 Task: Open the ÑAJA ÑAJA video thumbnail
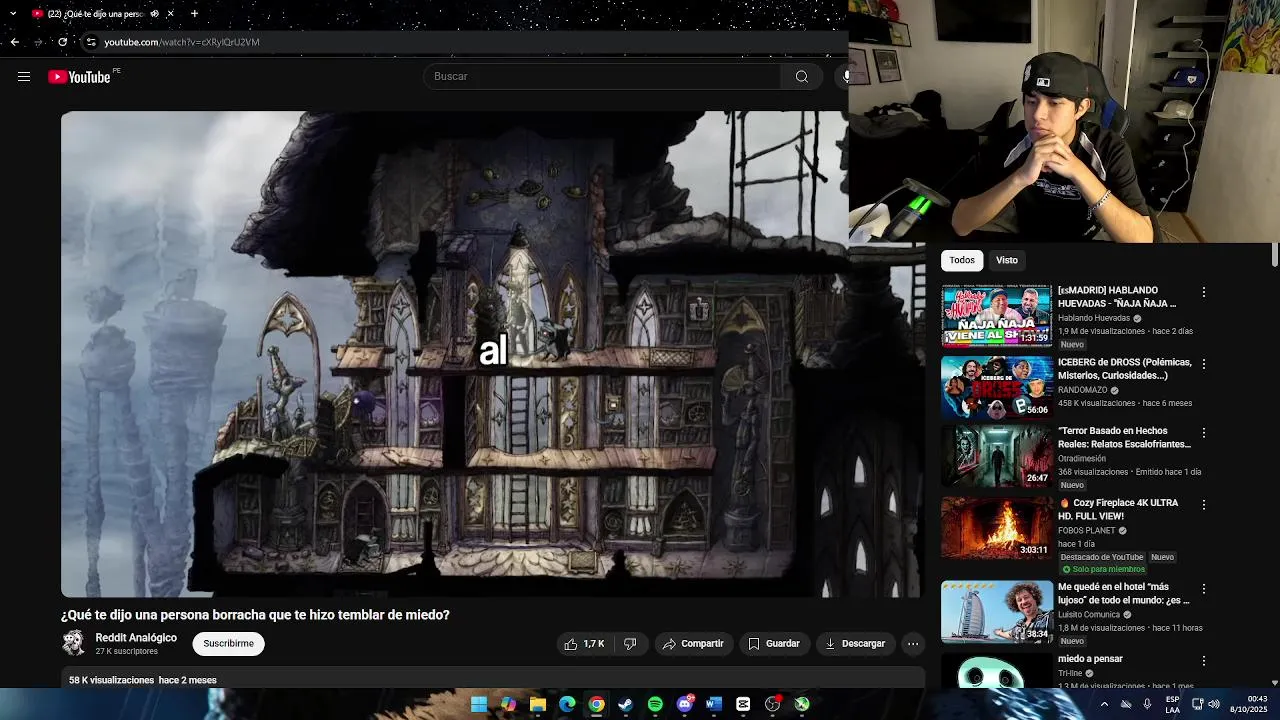(996, 316)
